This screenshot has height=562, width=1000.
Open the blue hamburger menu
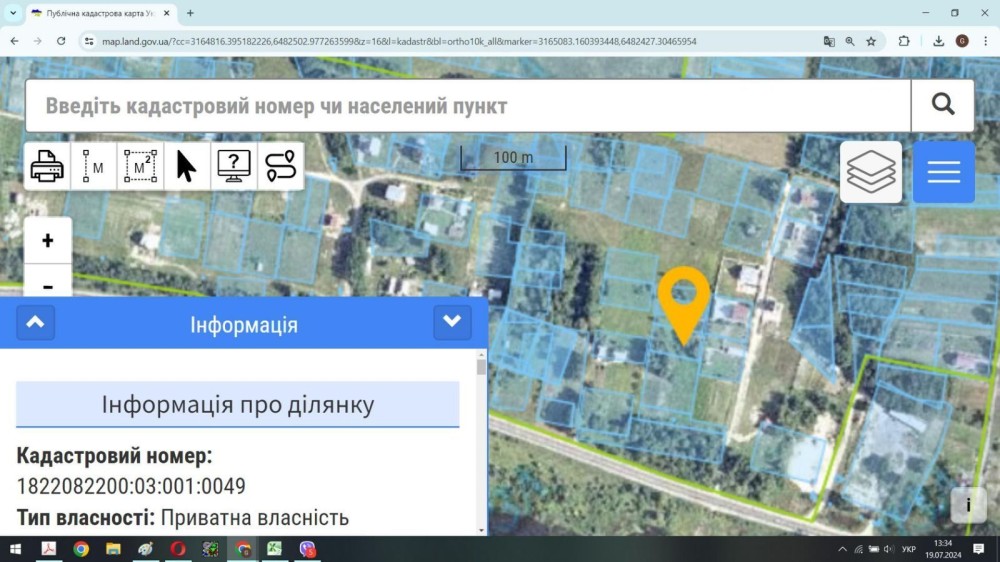point(944,172)
